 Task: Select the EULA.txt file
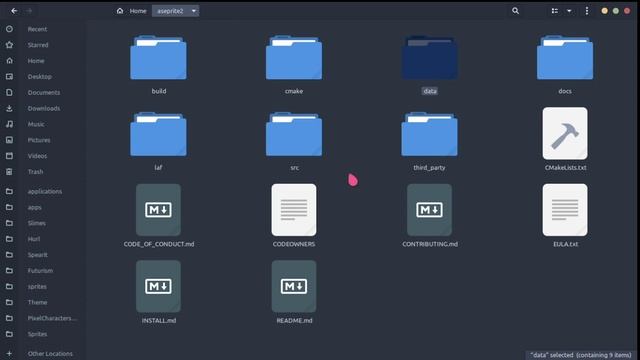pos(565,210)
